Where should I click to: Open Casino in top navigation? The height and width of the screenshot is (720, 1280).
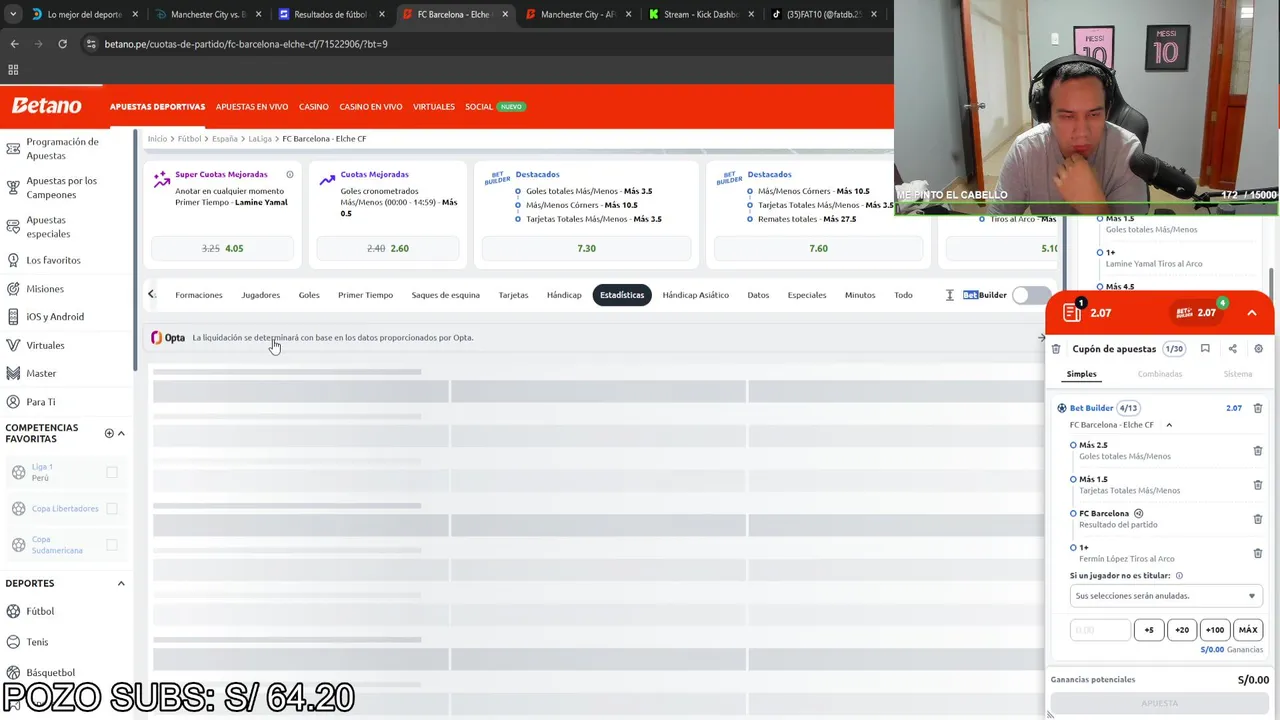(313, 107)
